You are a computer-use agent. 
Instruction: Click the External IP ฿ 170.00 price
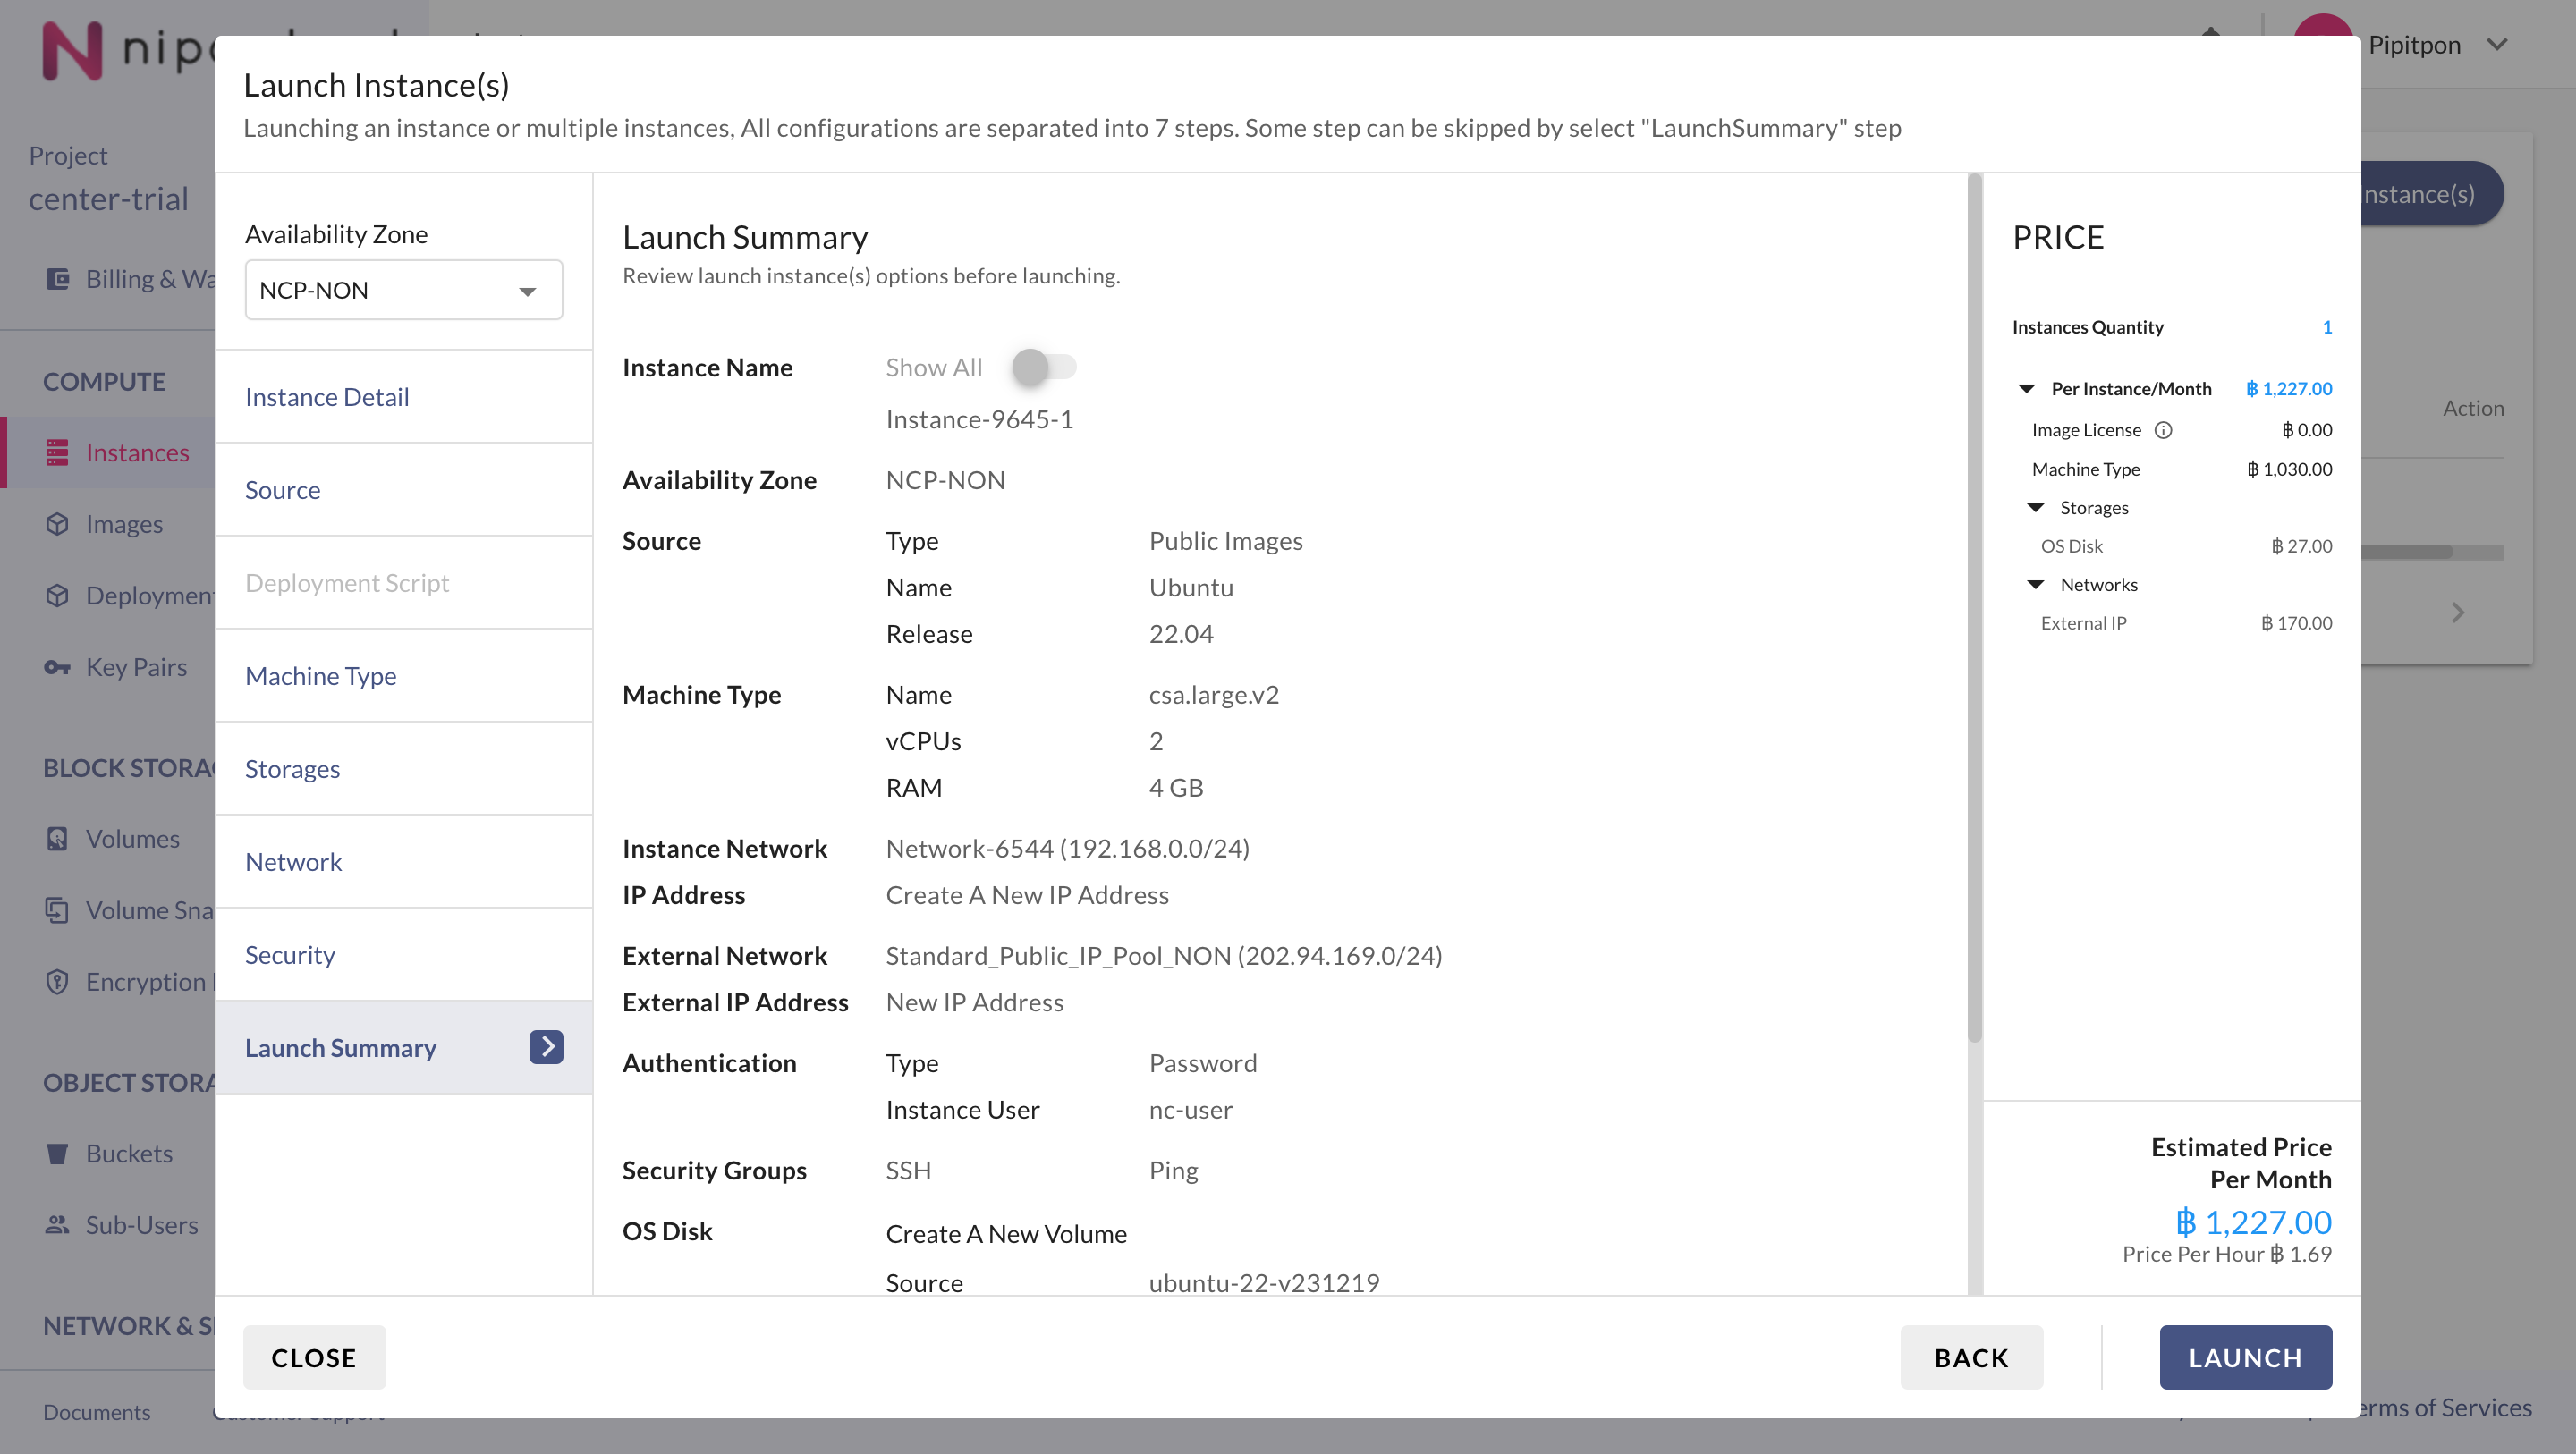(2296, 623)
